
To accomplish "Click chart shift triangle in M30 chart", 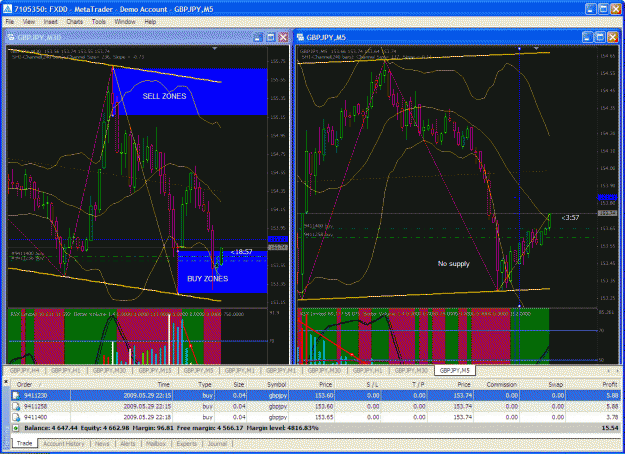I will (214, 49).
